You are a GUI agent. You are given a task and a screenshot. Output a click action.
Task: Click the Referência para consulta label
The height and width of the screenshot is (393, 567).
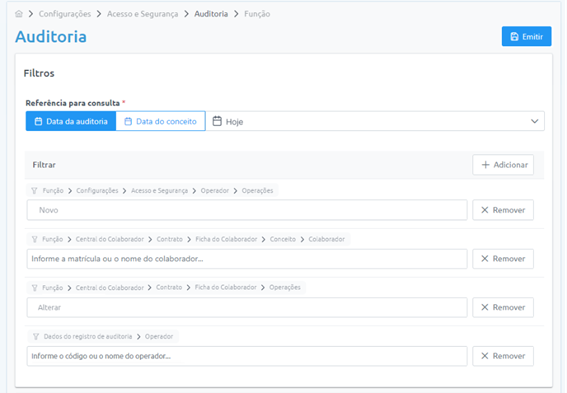point(73,103)
